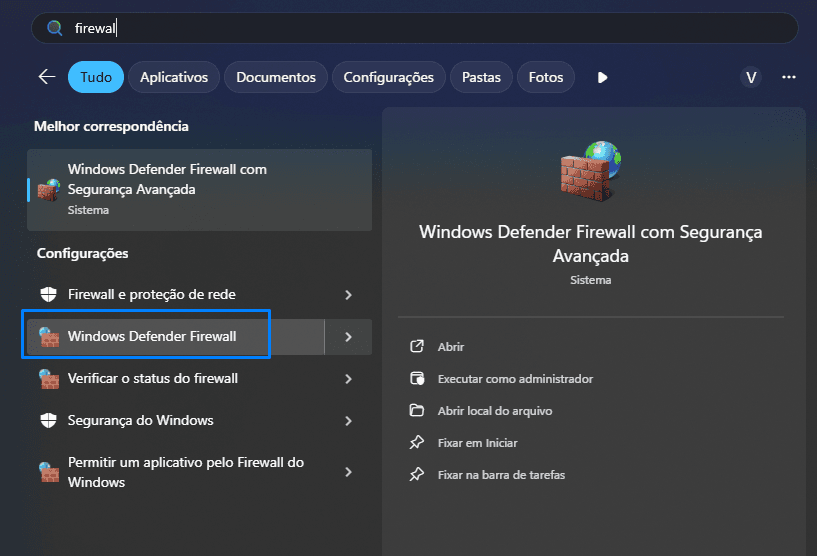Image resolution: width=817 pixels, height=556 pixels.
Task: Switch to the Configurações filter tab
Action: [x=388, y=77]
